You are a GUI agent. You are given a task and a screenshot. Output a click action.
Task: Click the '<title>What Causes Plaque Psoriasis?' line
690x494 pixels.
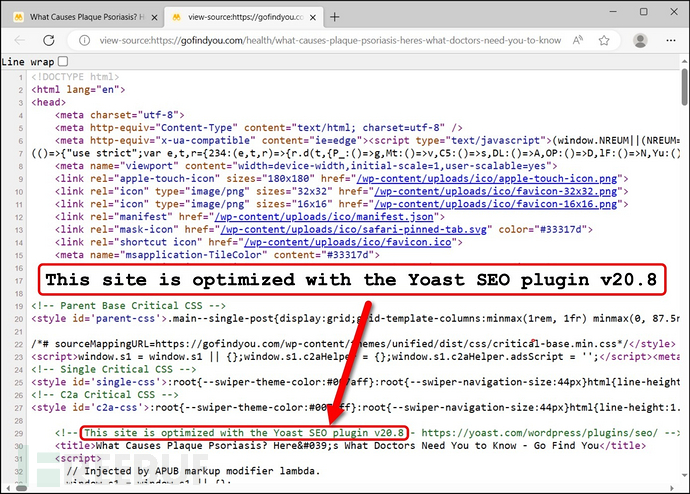click(x=350, y=446)
